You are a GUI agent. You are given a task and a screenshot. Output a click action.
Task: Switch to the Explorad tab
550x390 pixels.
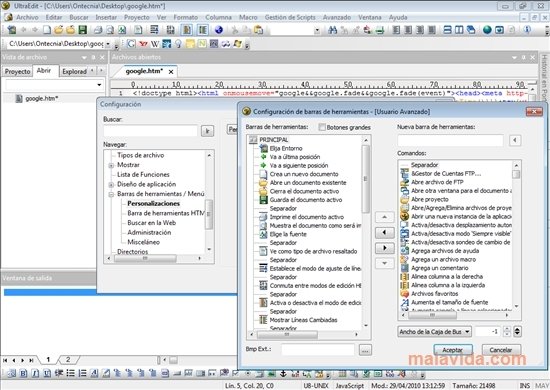74,71
